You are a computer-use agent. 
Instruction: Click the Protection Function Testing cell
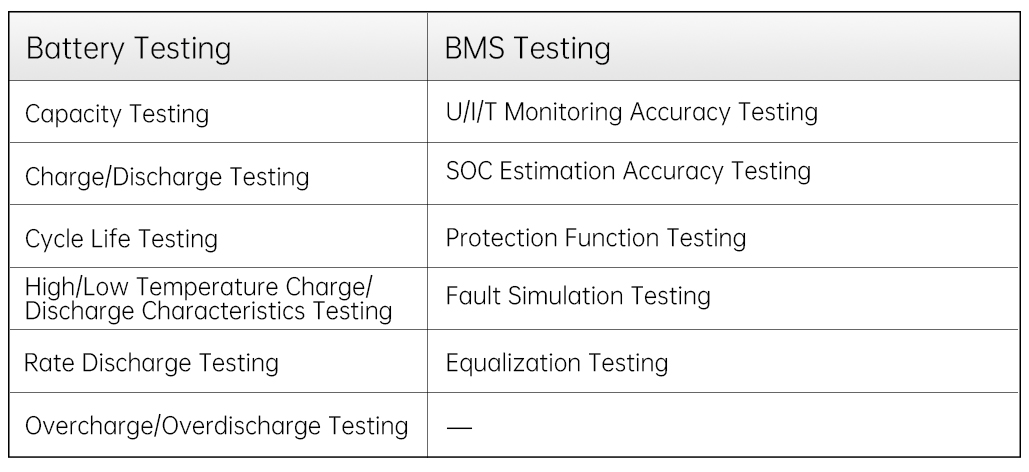click(x=596, y=238)
